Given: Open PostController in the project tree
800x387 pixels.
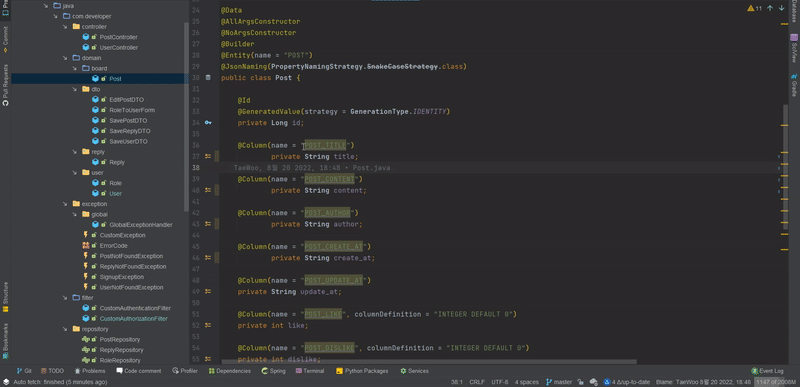Looking at the screenshot, I should click(118, 37).
